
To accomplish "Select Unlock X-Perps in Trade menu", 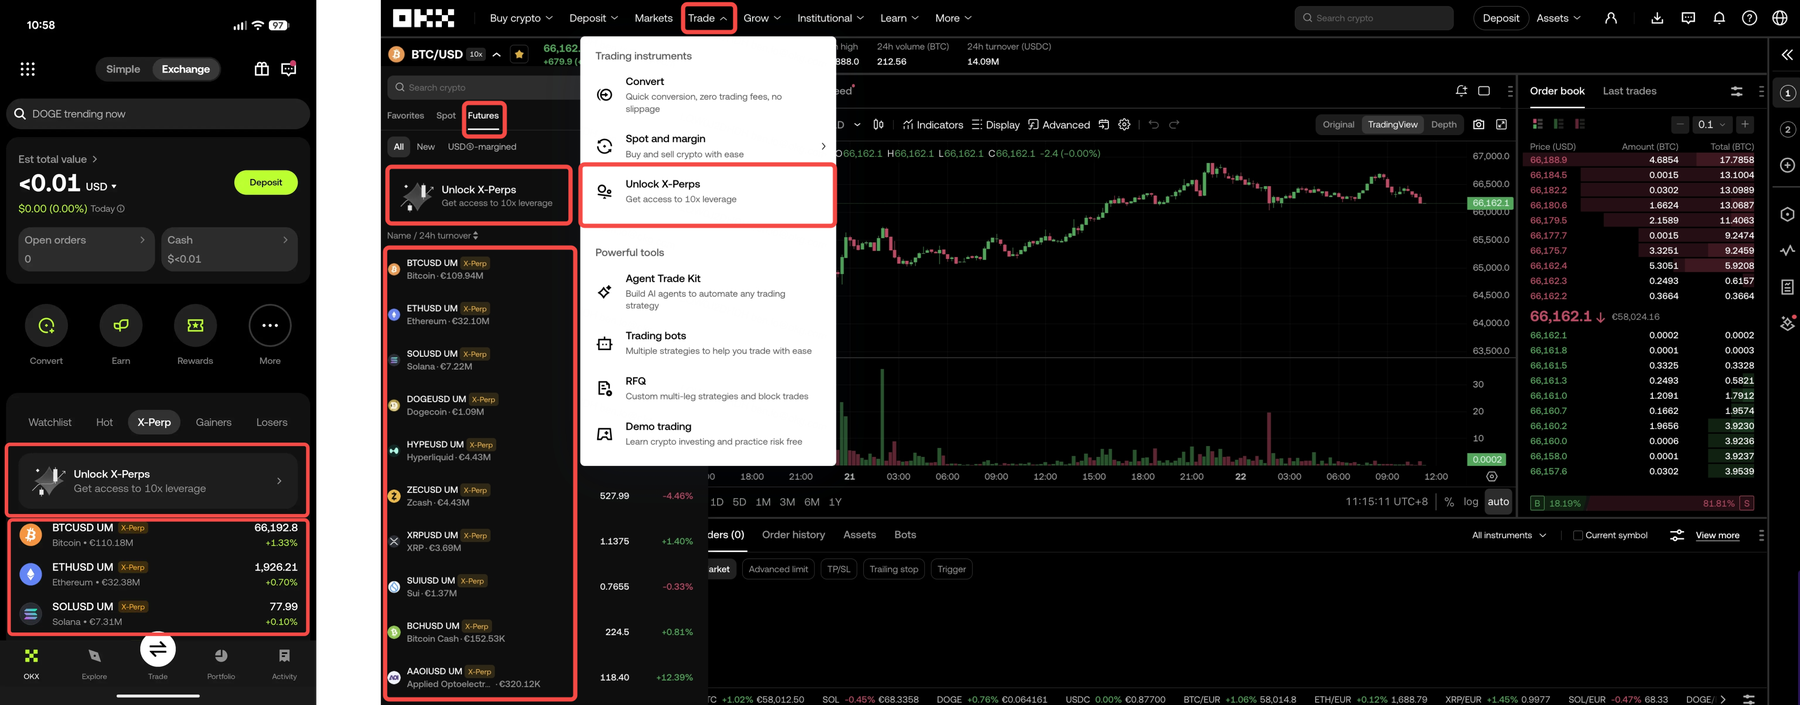I will pos(708,192).
